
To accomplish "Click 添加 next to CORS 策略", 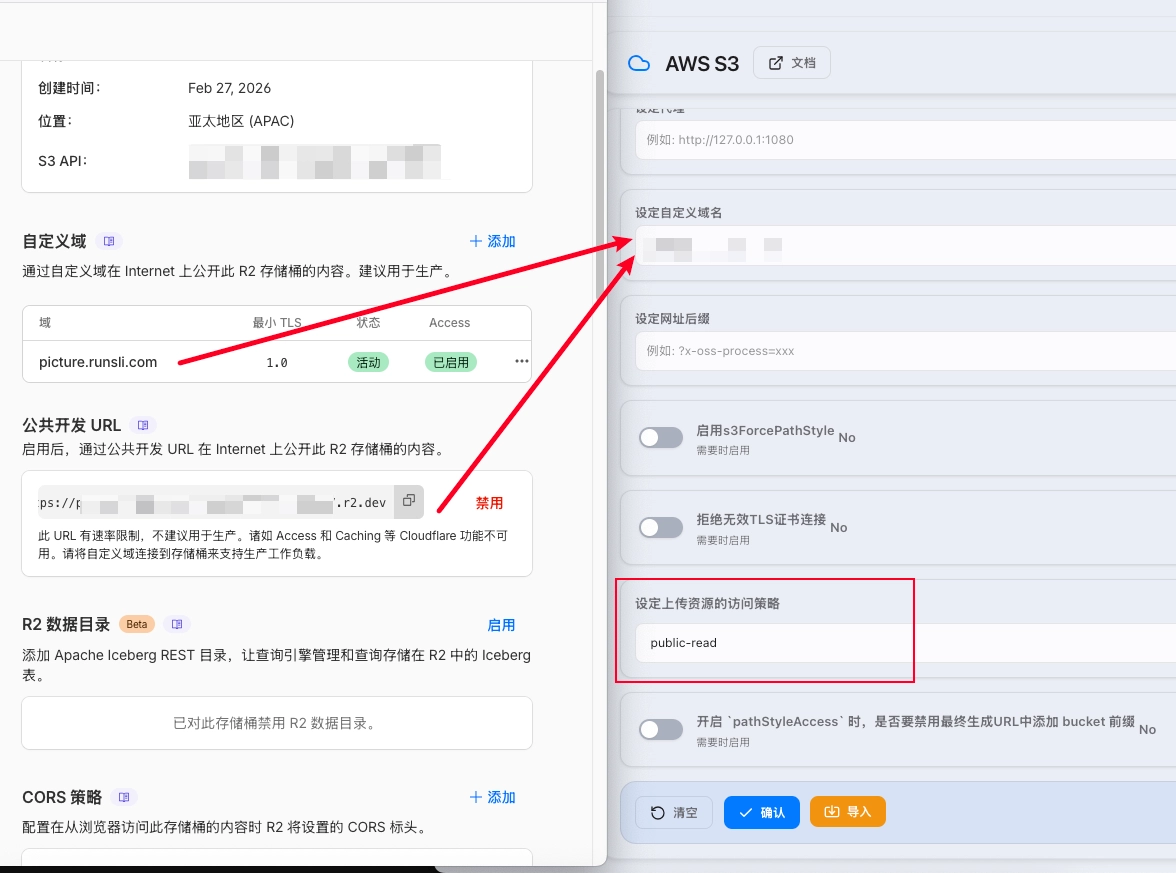I will pyautogui.click(x=492, y=797).
